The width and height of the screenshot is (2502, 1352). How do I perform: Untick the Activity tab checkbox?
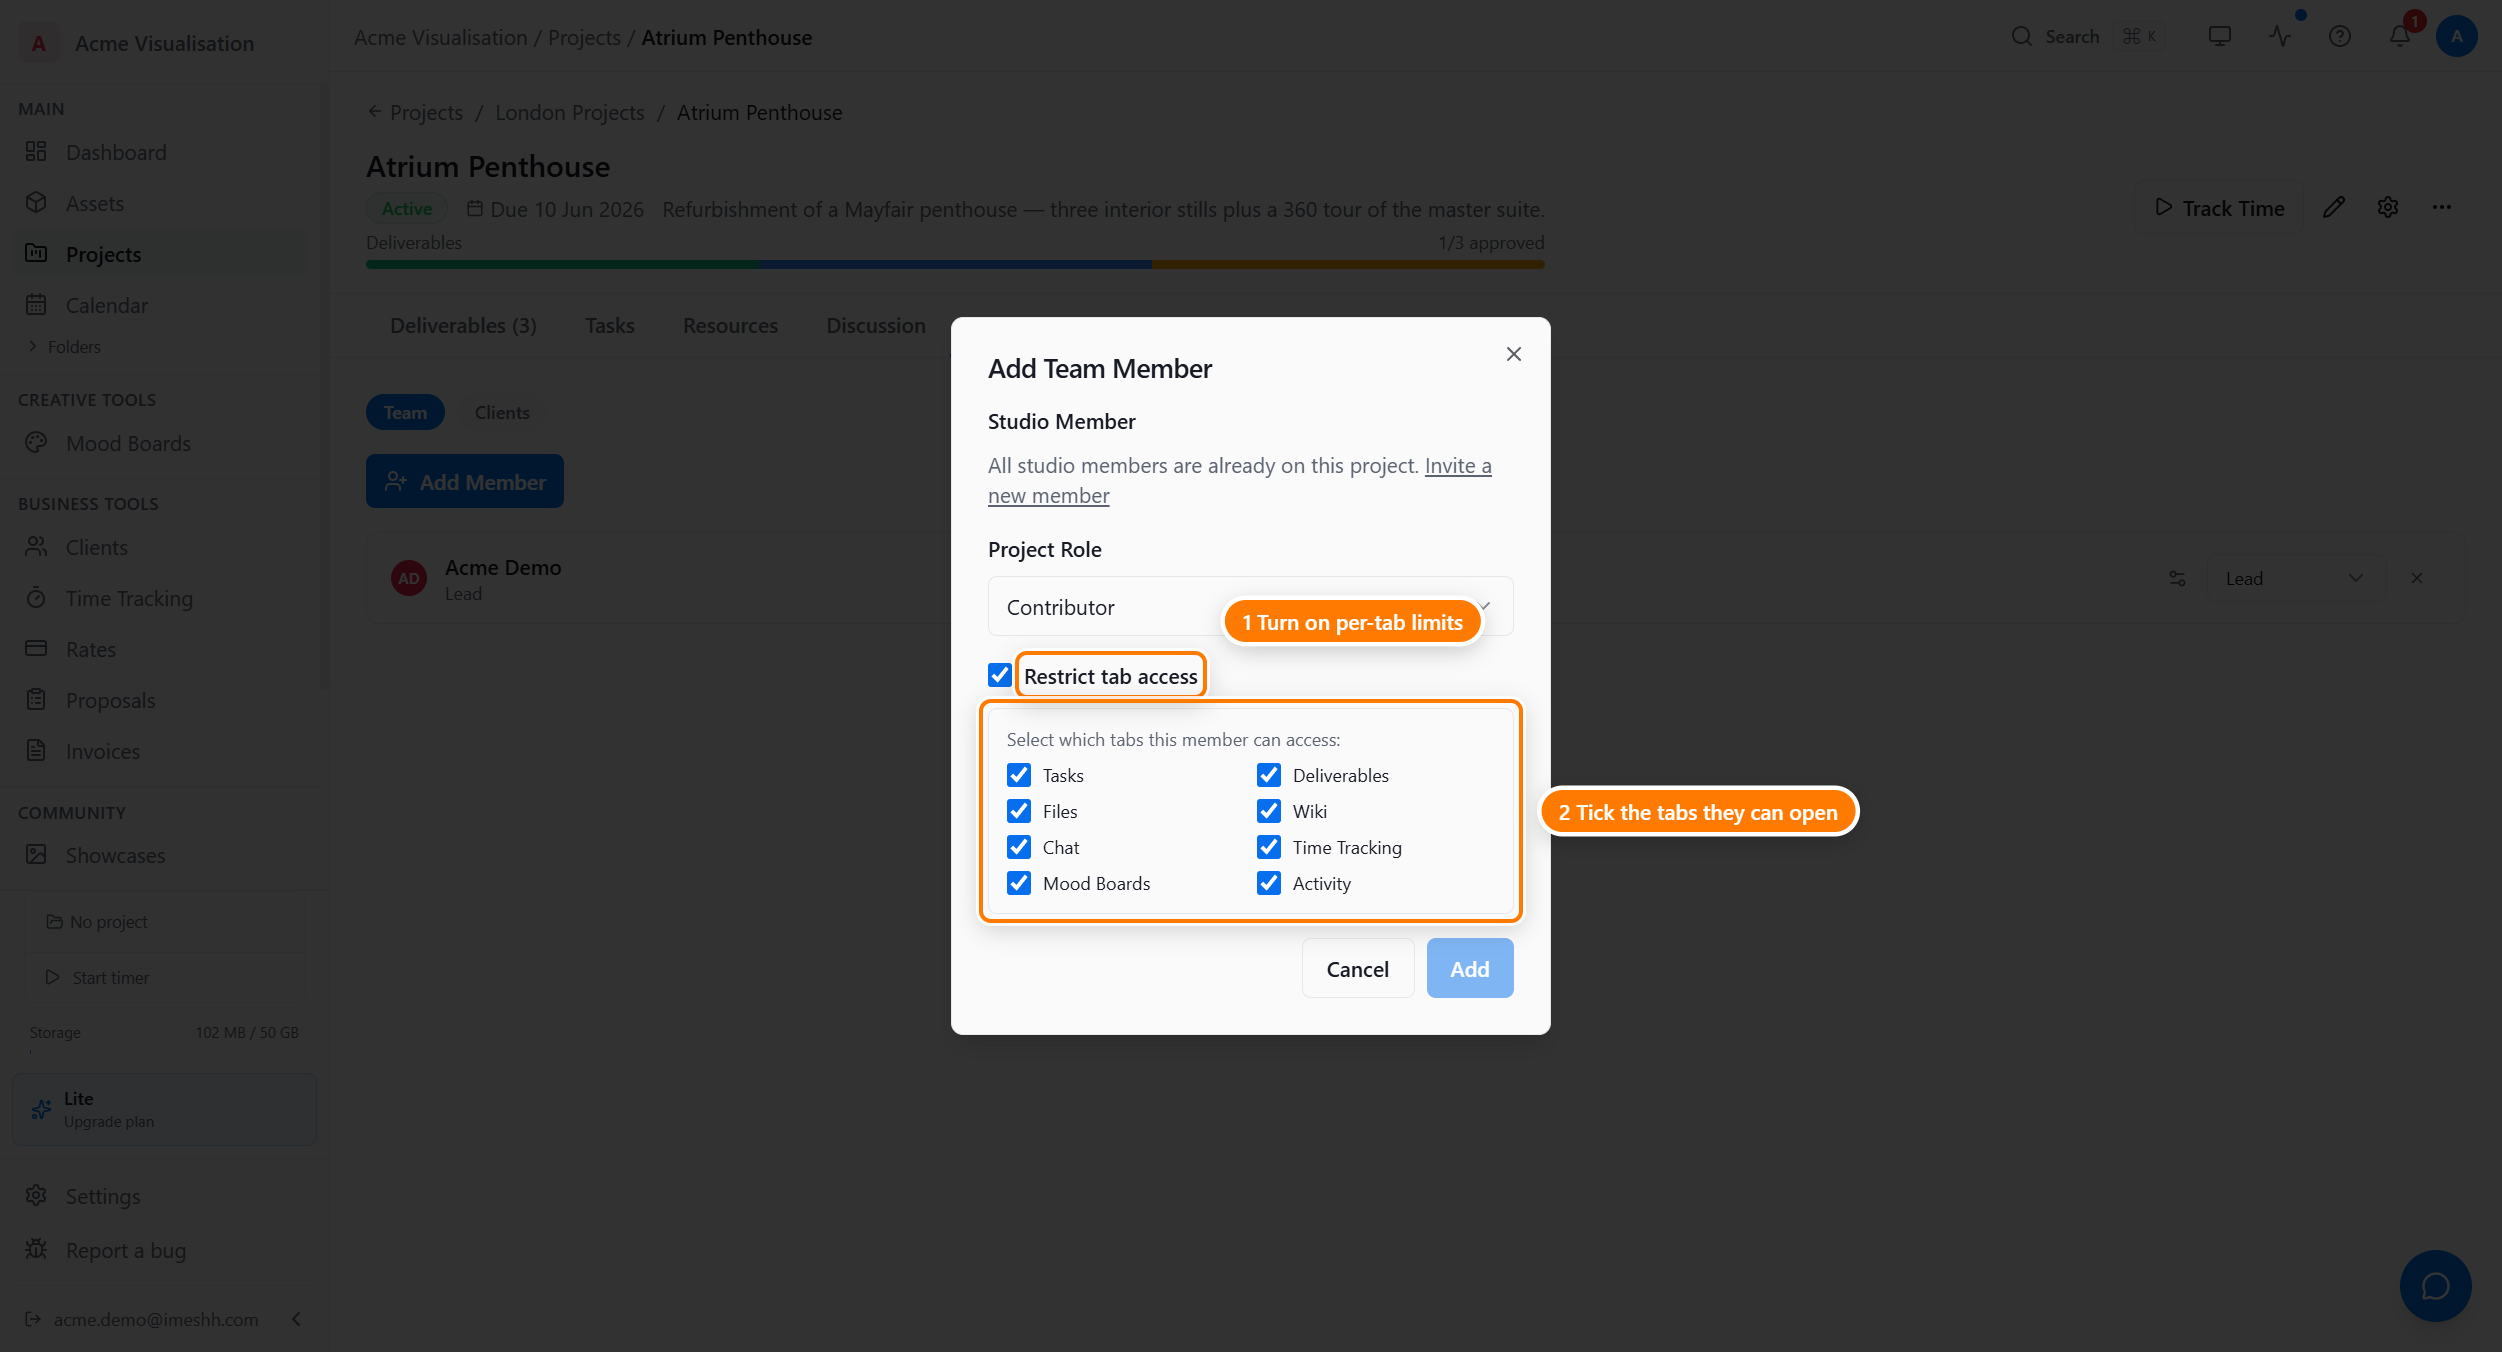coord(1269,883)
